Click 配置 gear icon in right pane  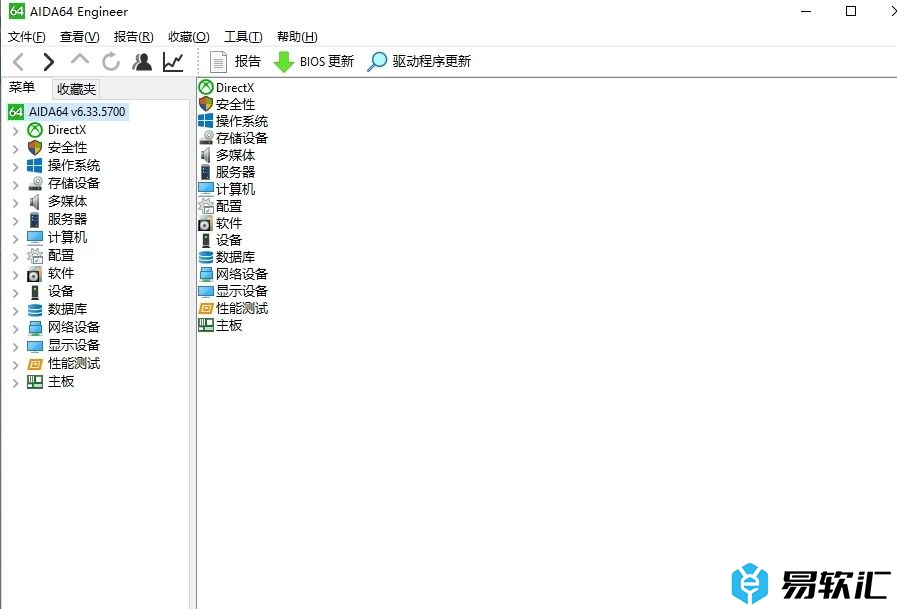click(206, 206)
